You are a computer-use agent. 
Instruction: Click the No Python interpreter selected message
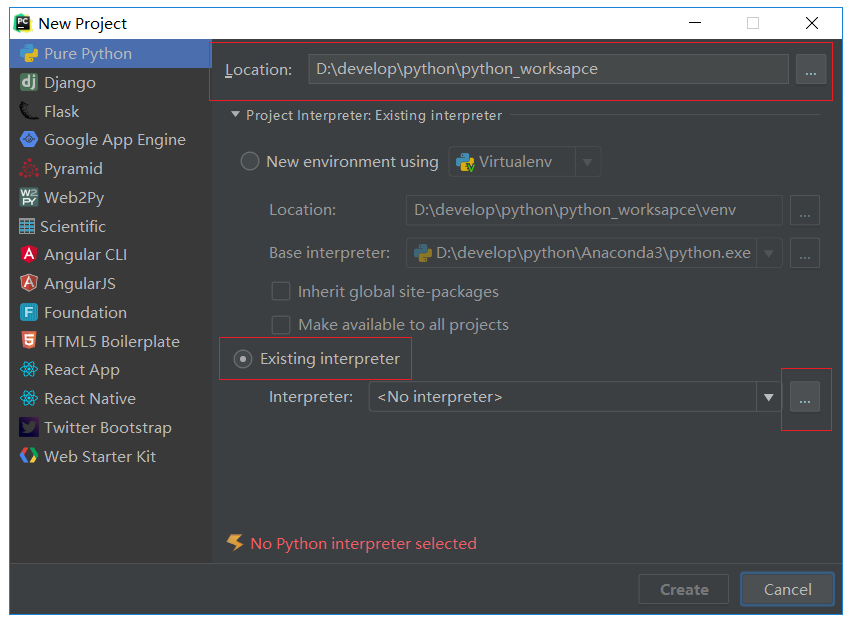[363, 543]
